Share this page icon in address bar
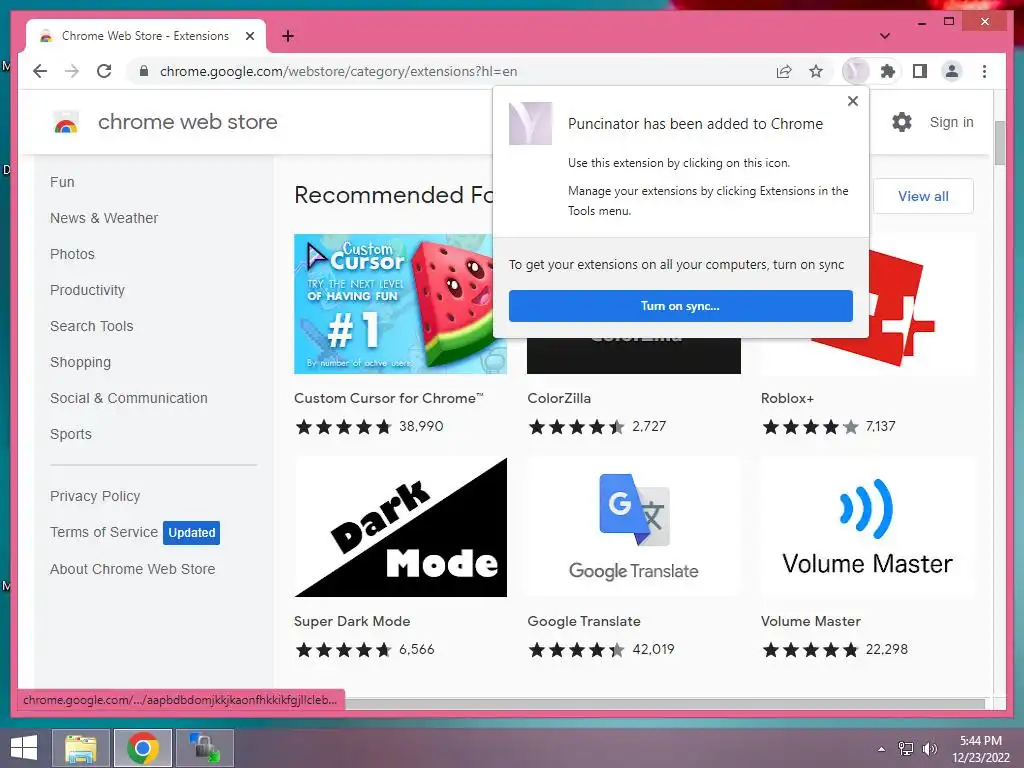The height and width of the screenshot is (768, 1024). pos(784,71)
